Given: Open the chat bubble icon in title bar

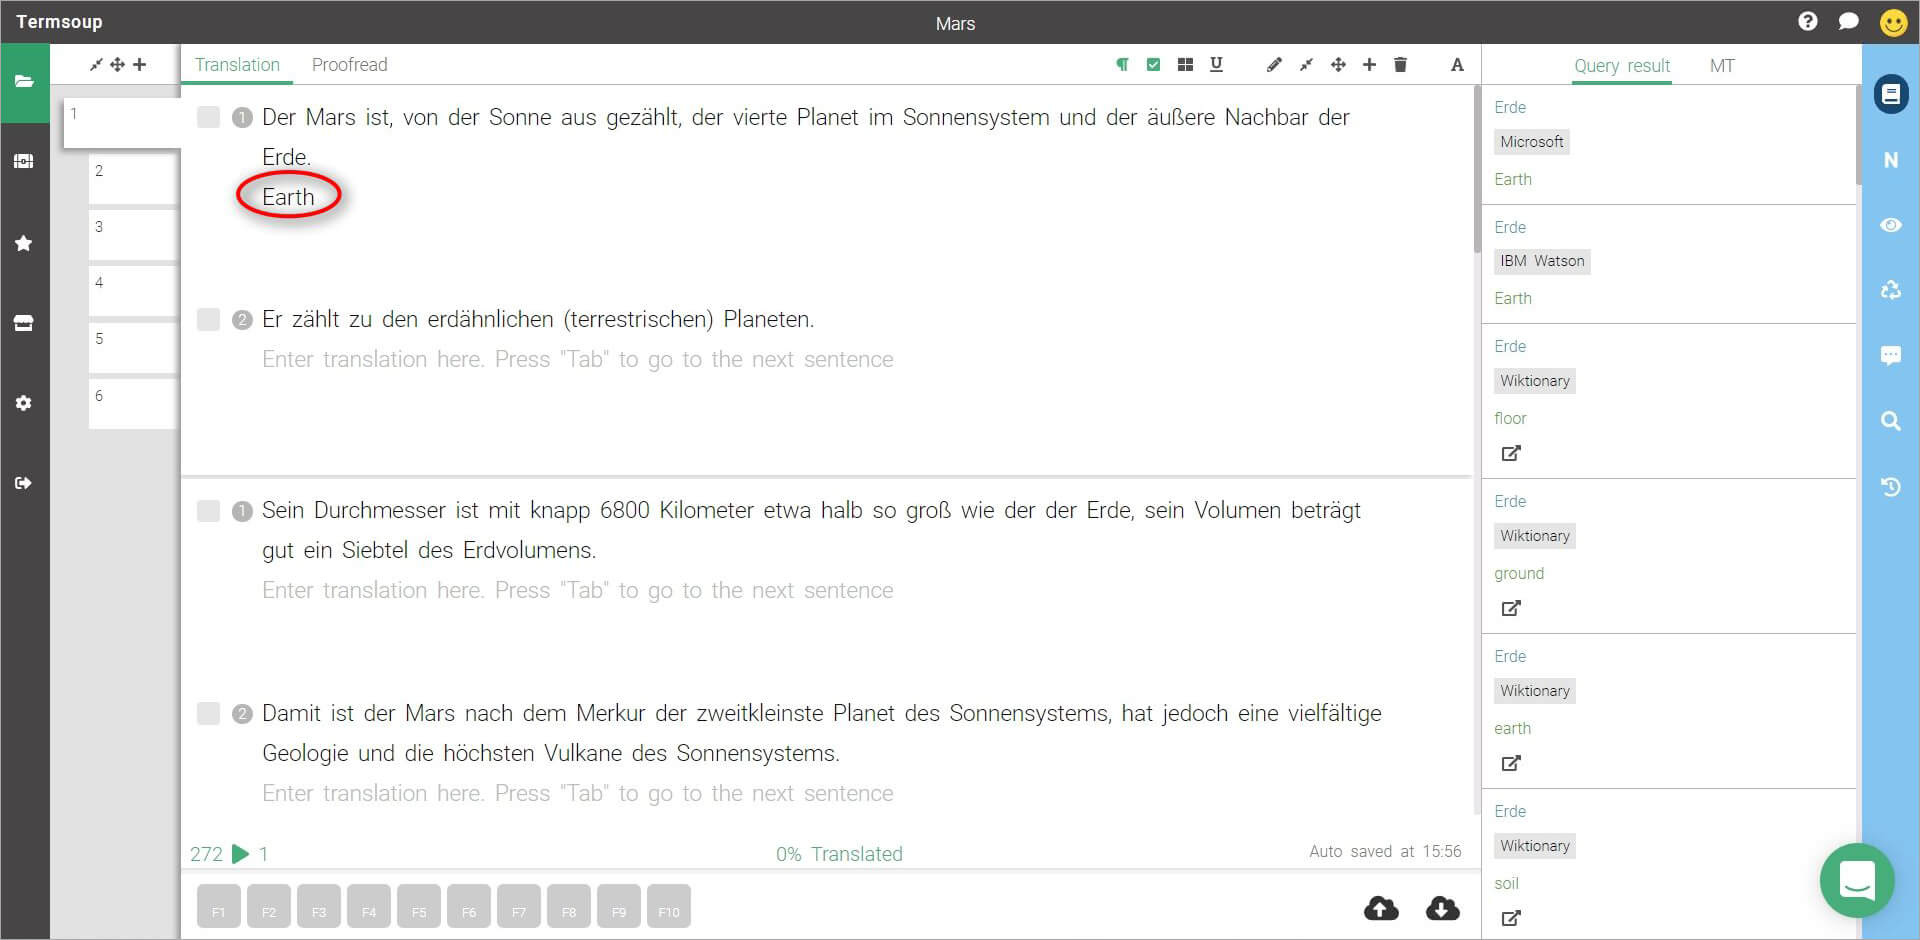Looking at the screenshot, I should (1848, 22).
